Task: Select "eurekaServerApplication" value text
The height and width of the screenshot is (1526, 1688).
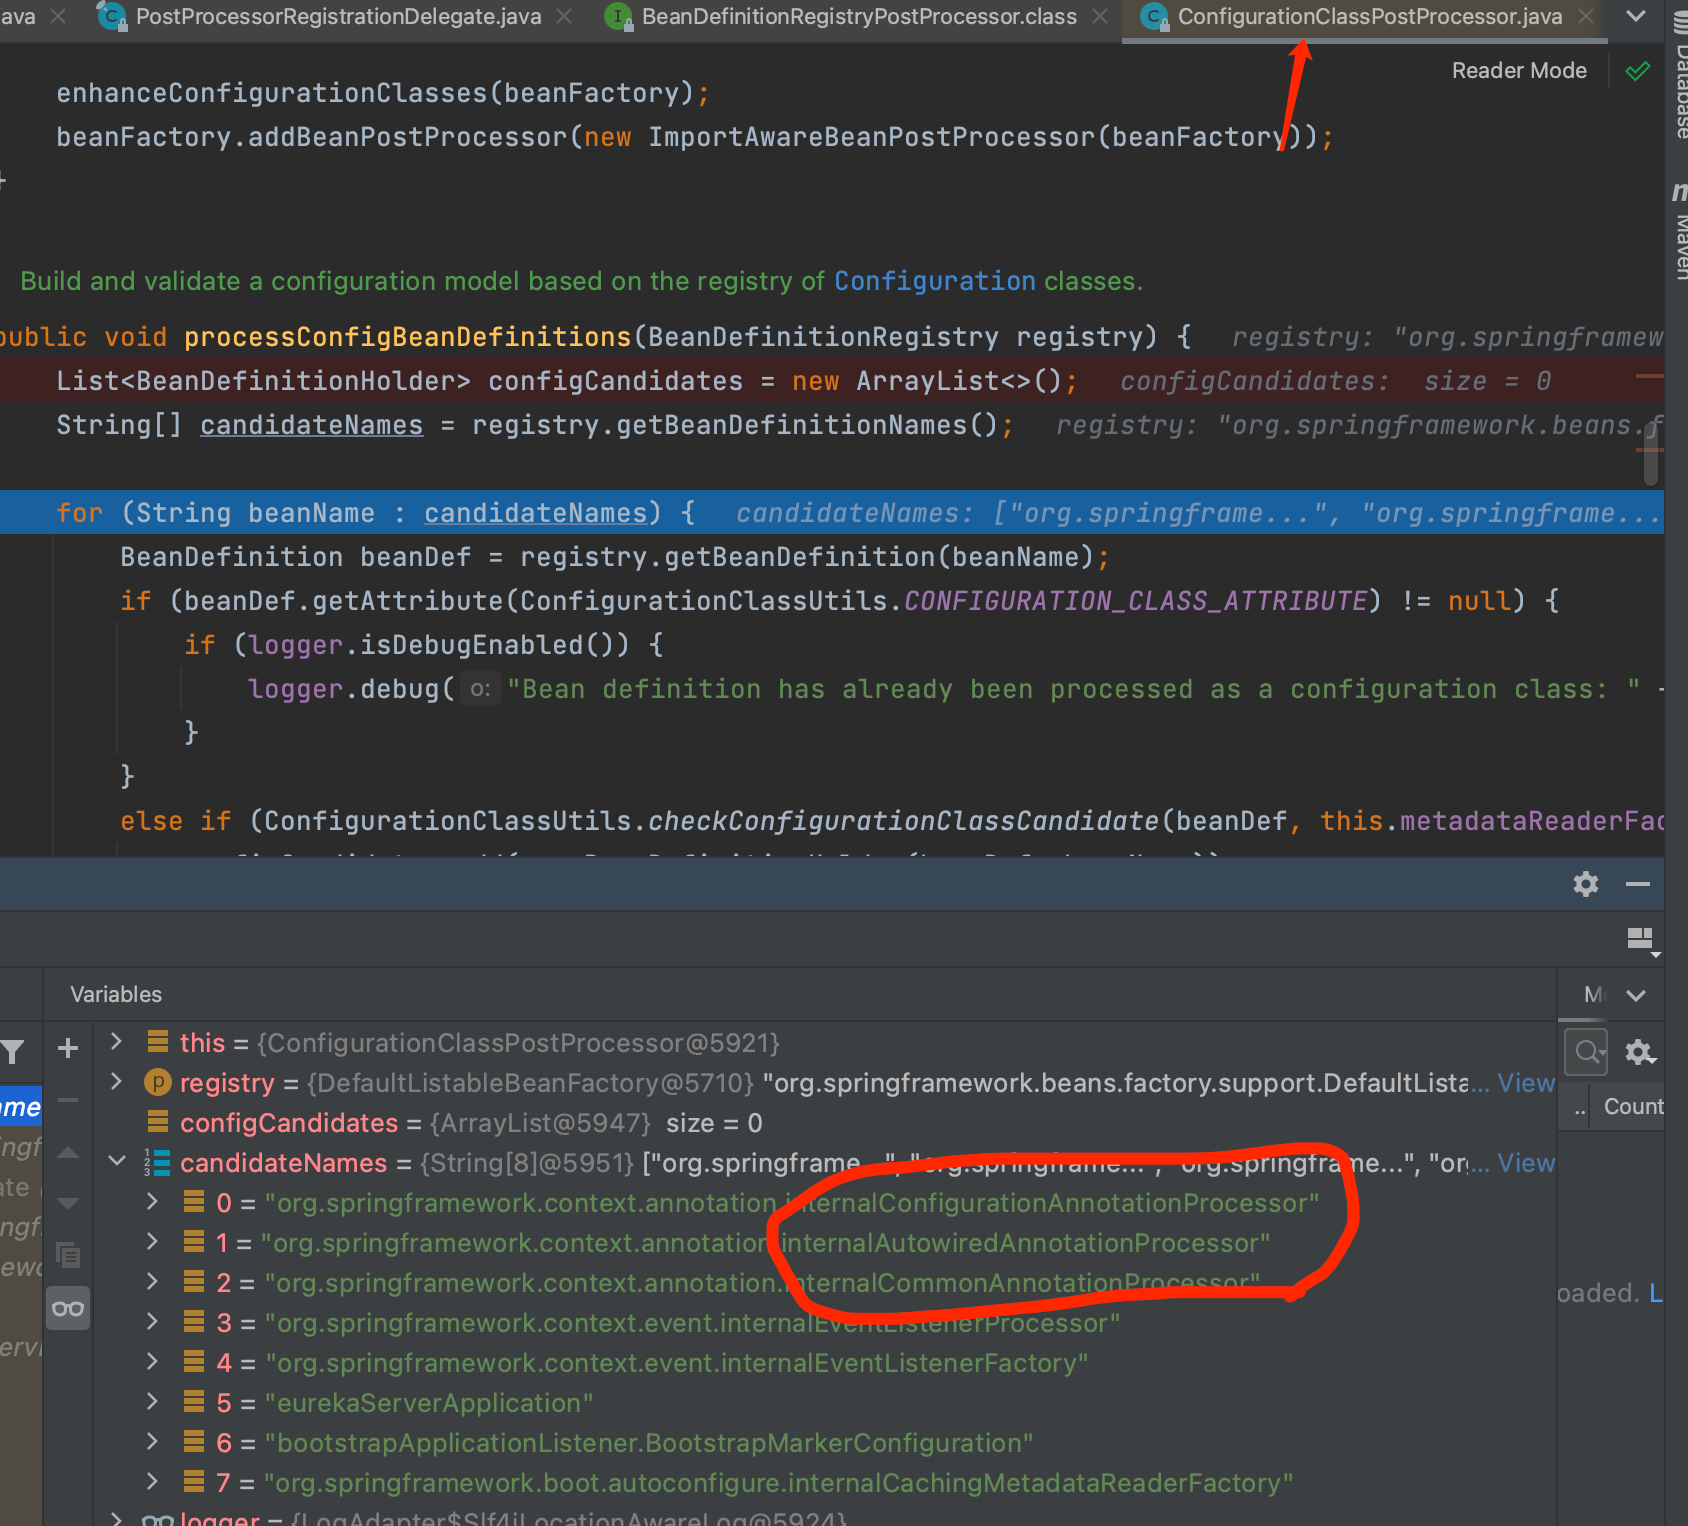Action: click(x=429, y=1403)
